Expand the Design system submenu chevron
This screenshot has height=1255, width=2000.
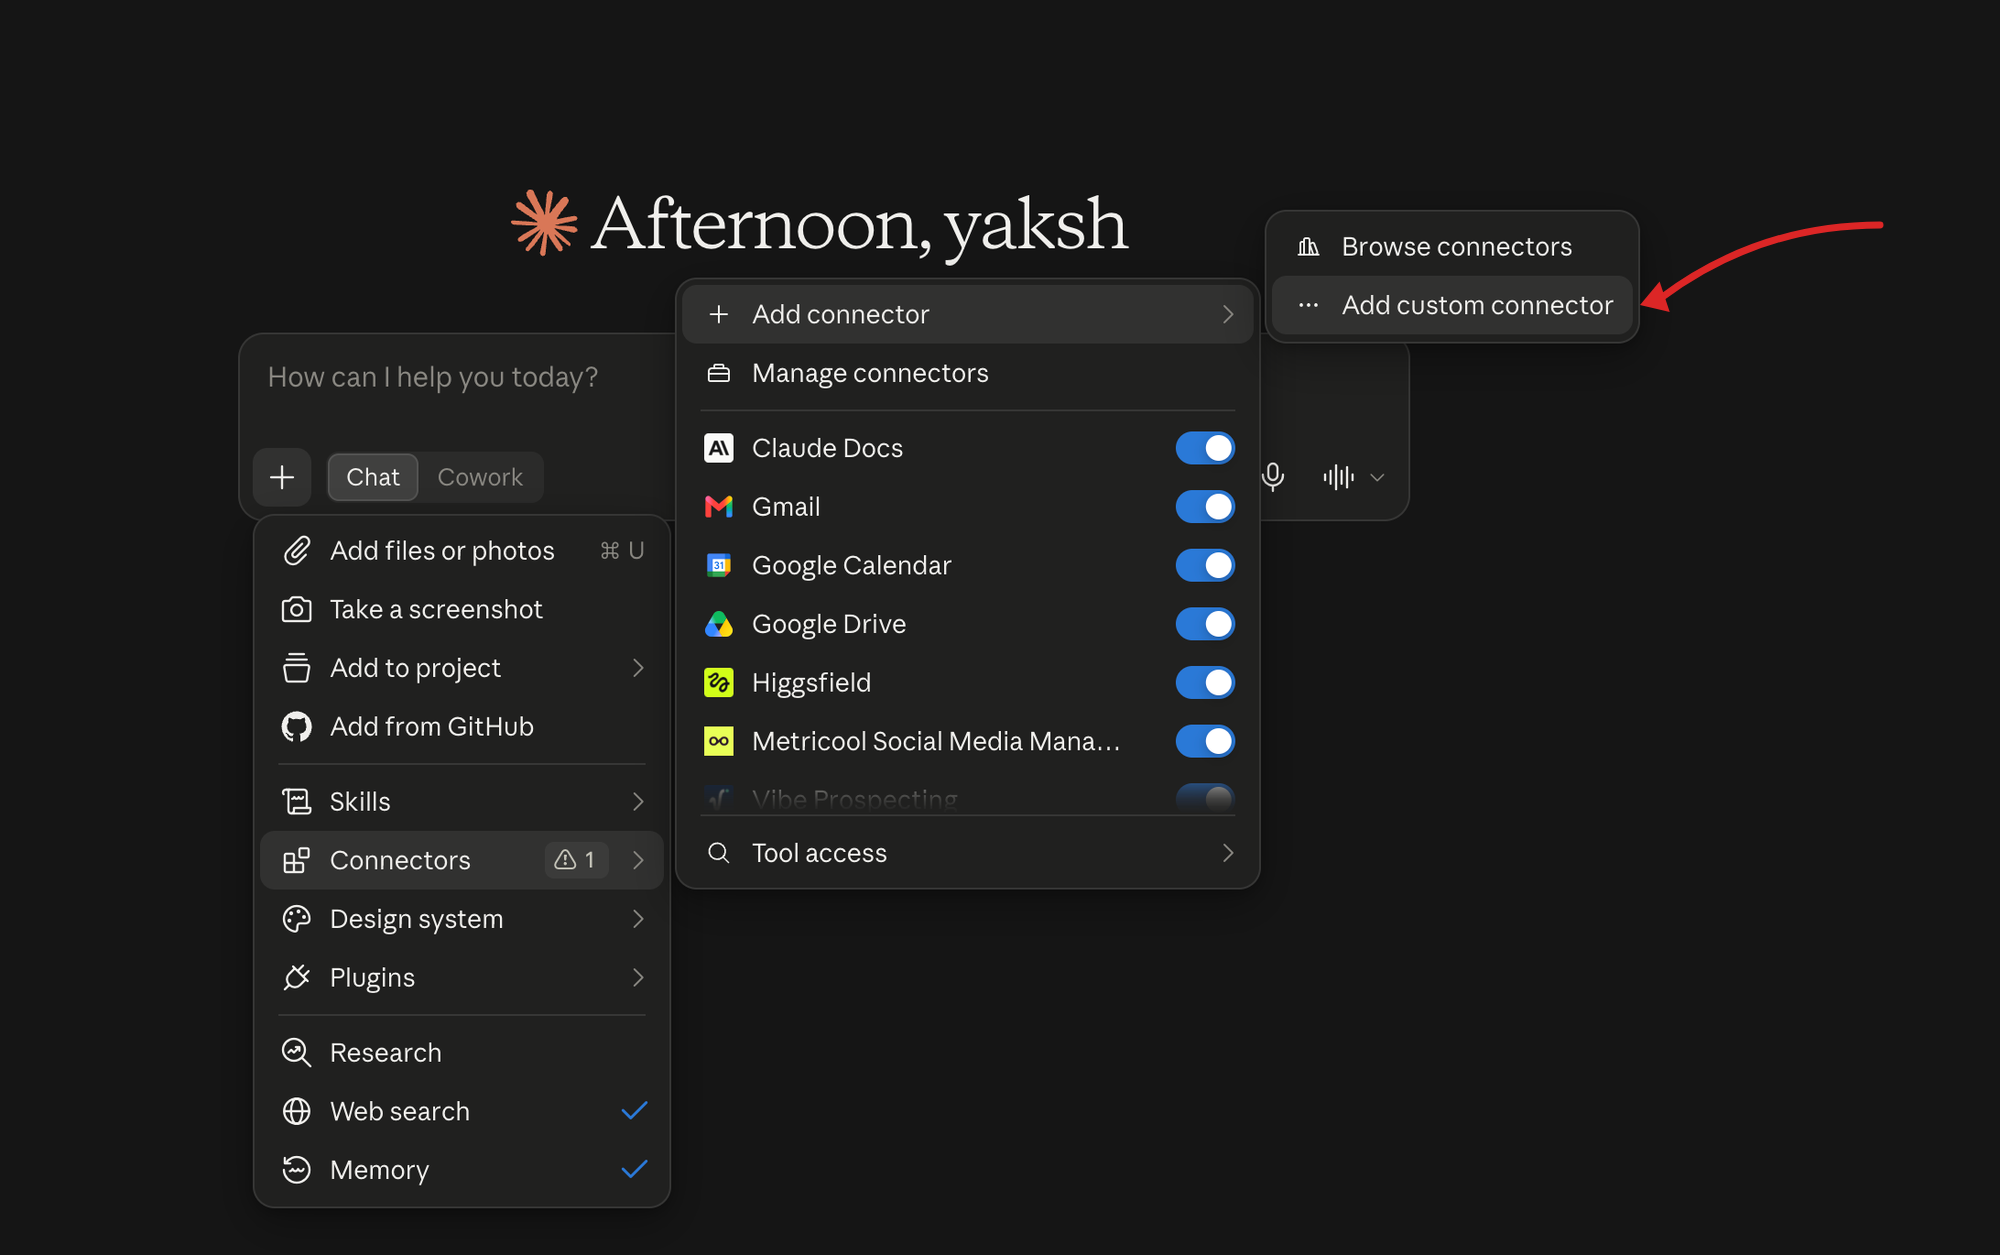coord(638,919)
